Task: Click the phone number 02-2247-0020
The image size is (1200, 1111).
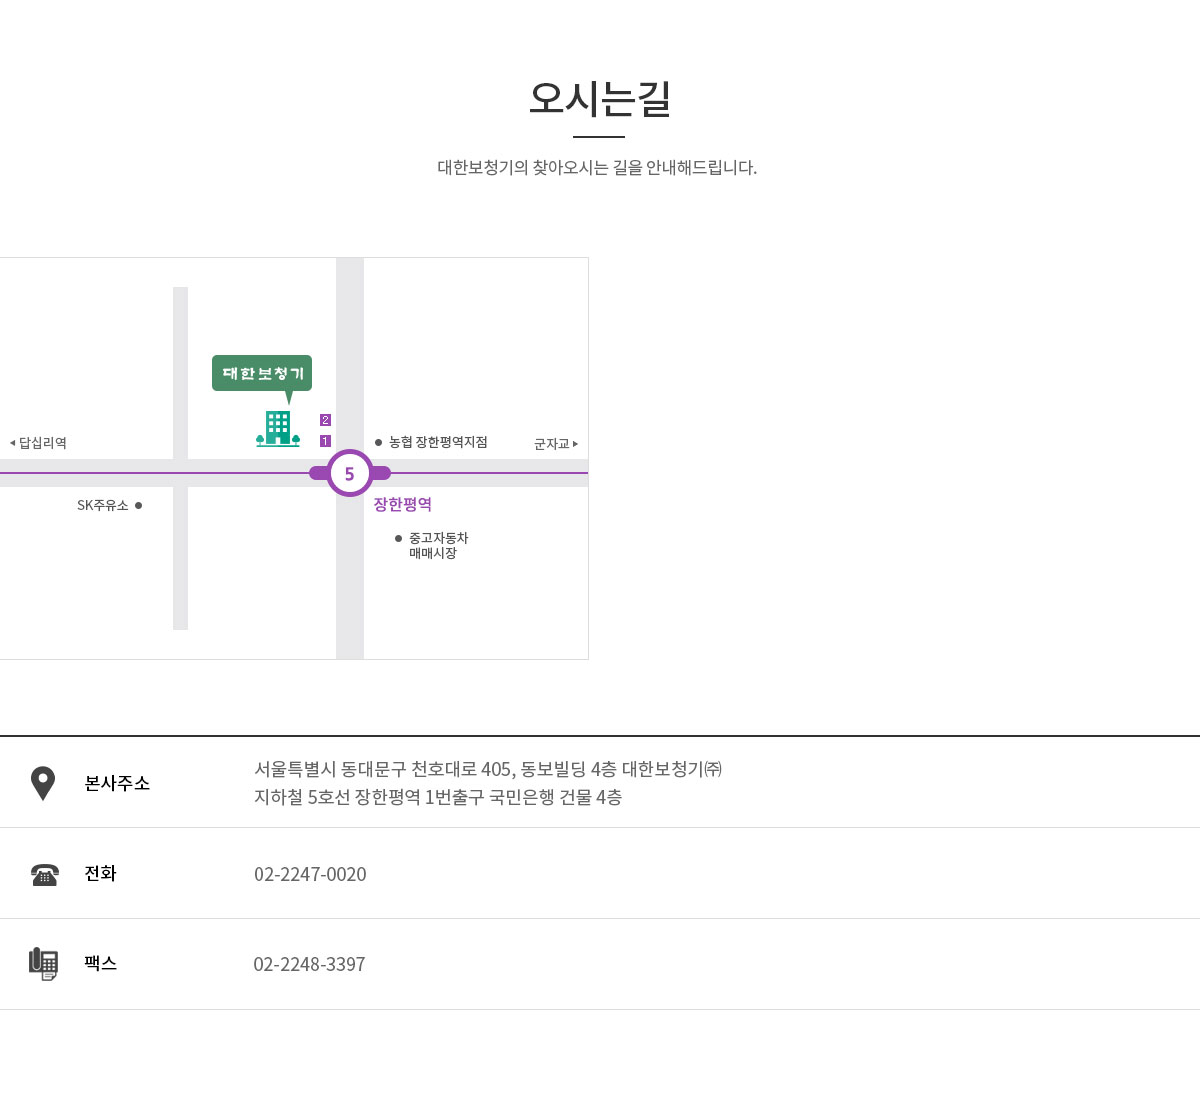Action: (310, 874)
